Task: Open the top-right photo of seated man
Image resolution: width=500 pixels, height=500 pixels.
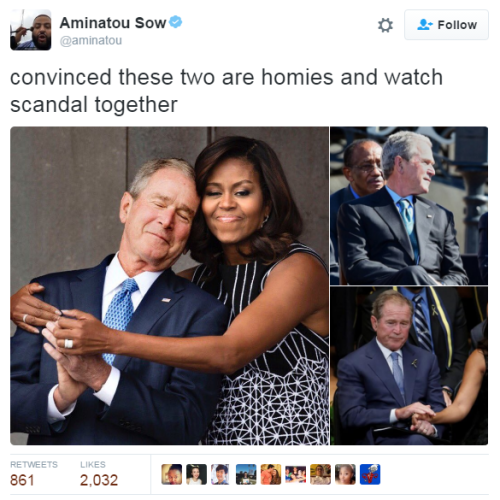Action: coord(409,205)
